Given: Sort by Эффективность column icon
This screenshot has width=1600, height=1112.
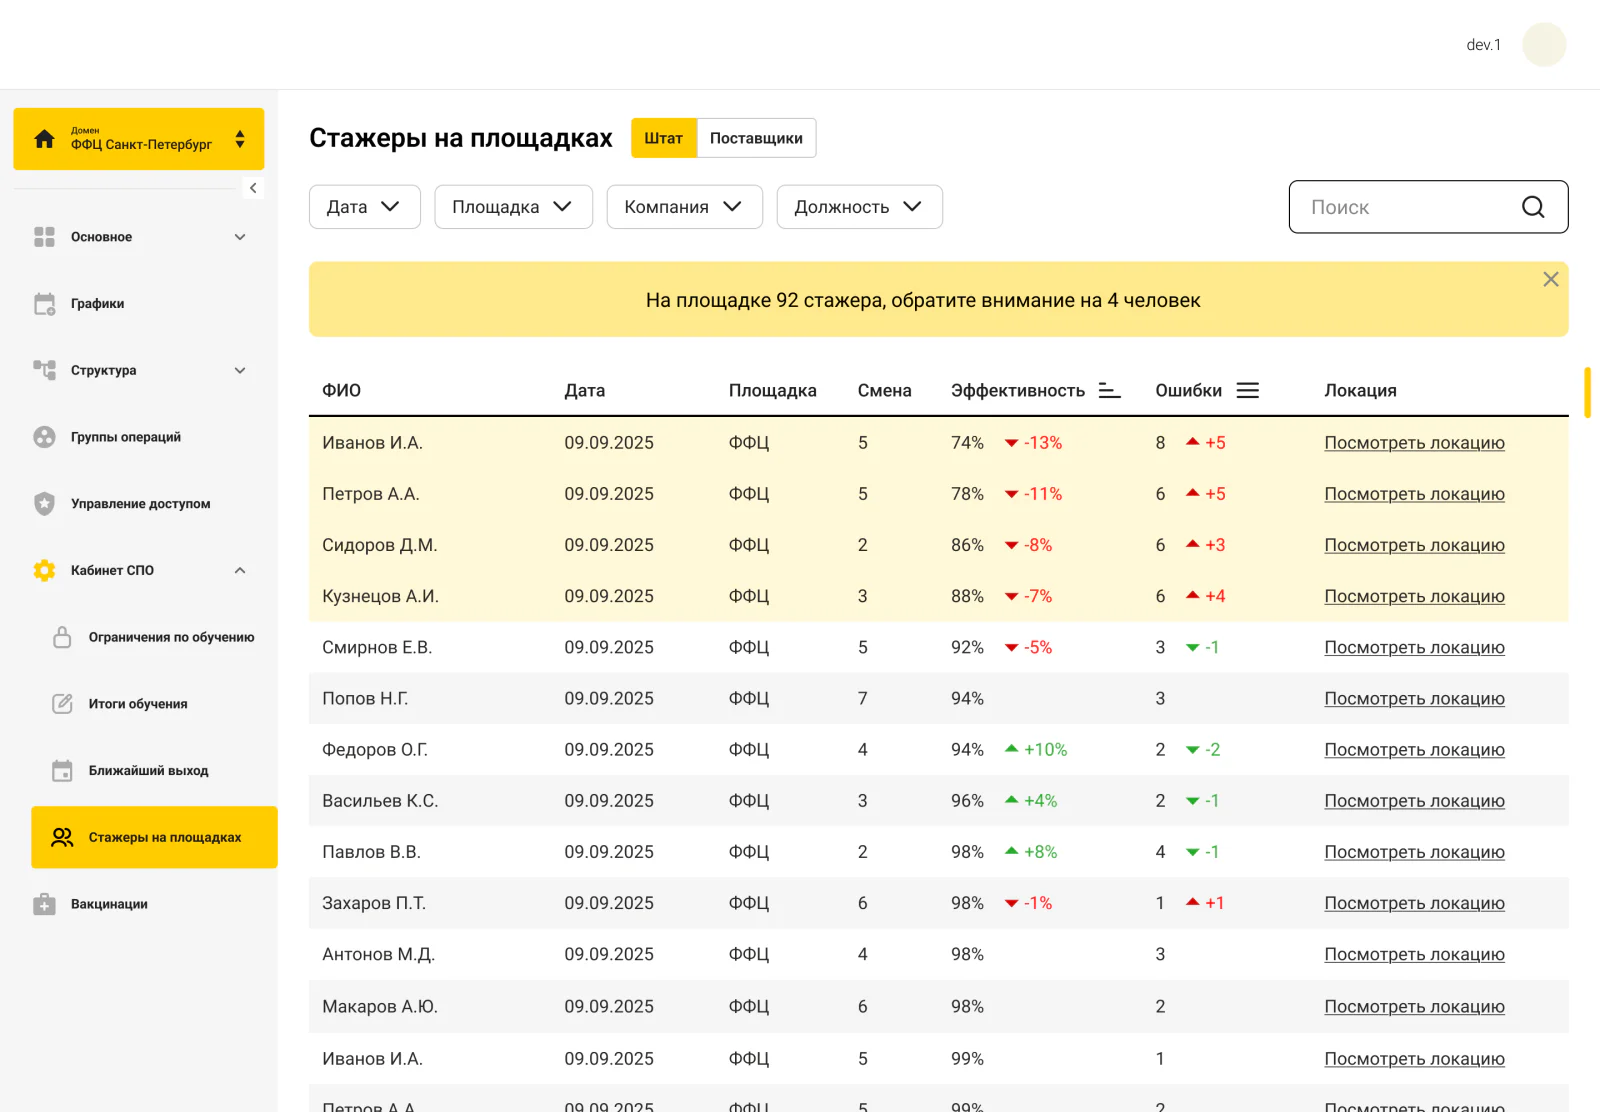Looking at the screenshot, I should click(1109, 391).
